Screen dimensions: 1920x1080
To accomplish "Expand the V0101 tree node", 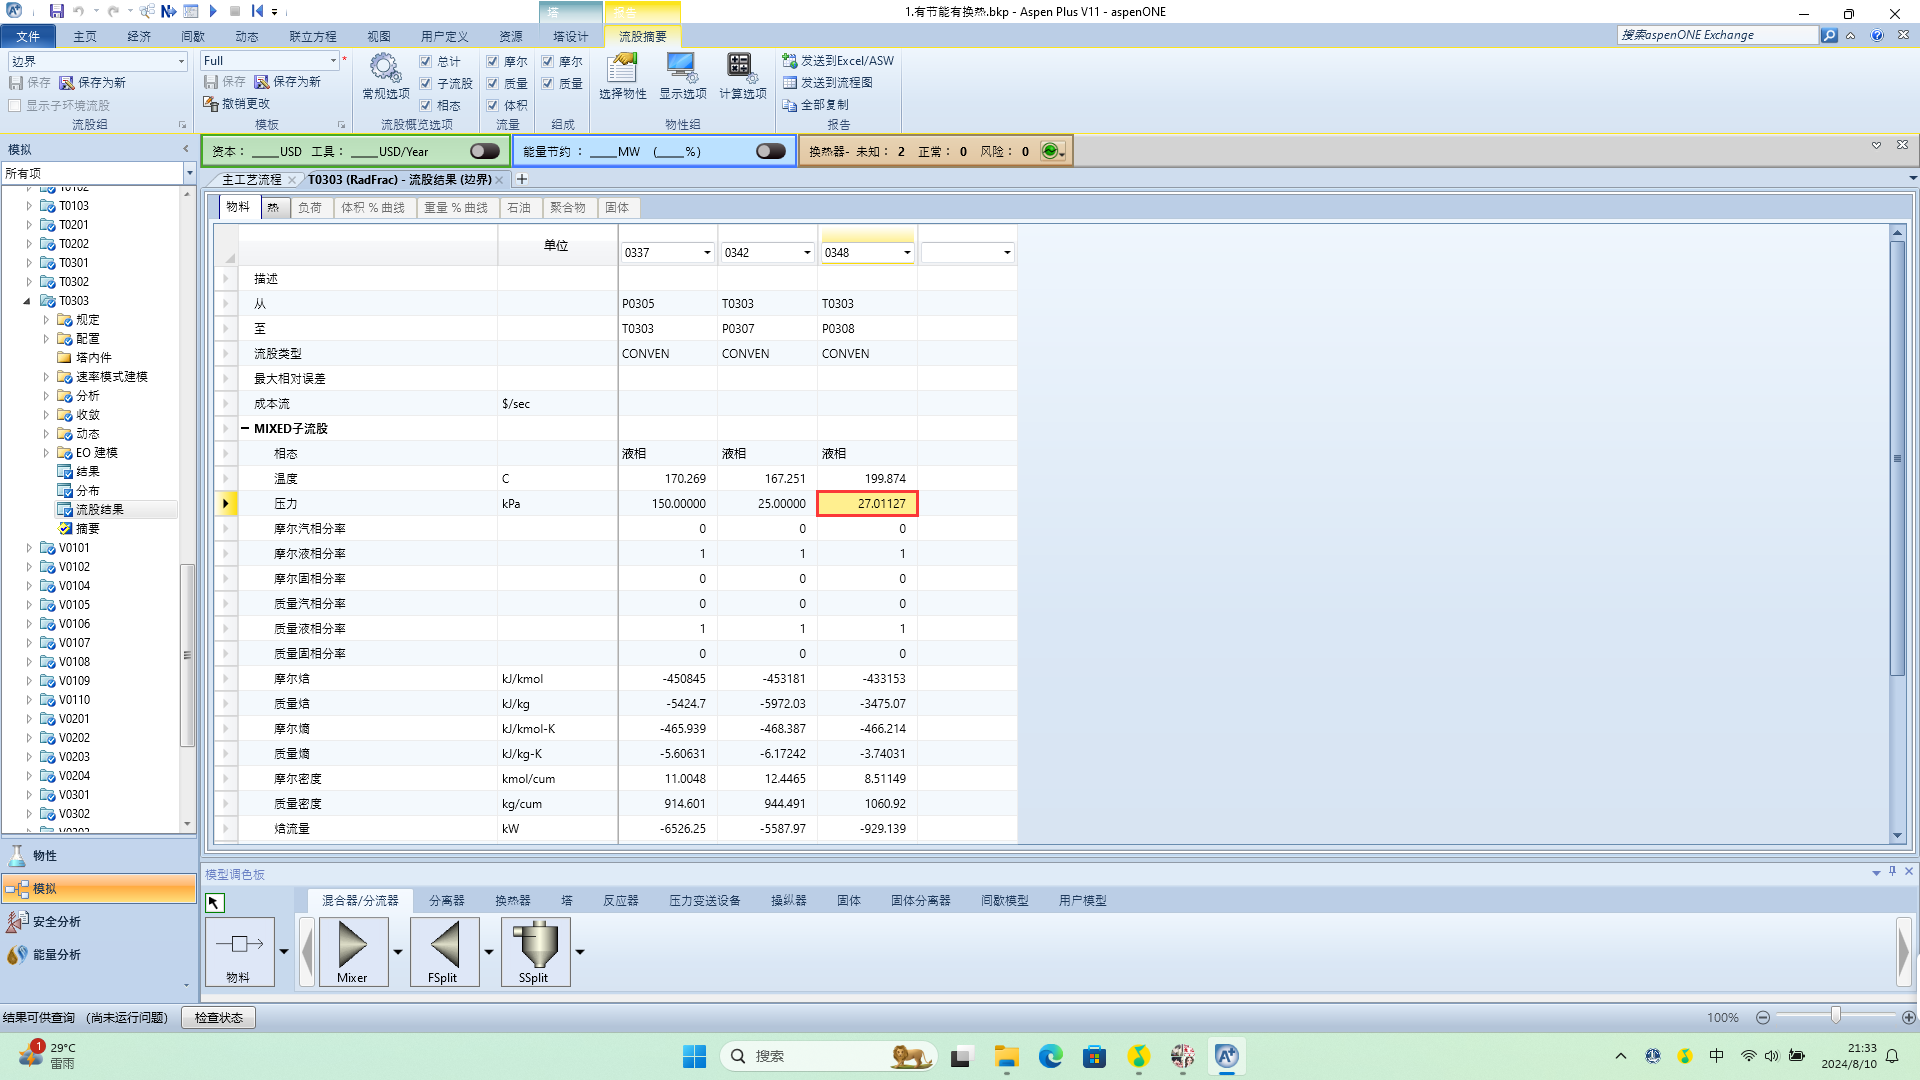I will point(29,548).
